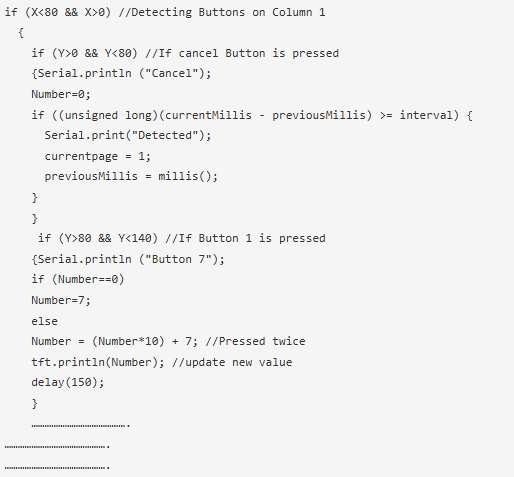The height and width of the screenshot is (477, 514).
Task: Click the delay(150); line
Action: pos(68,382)
